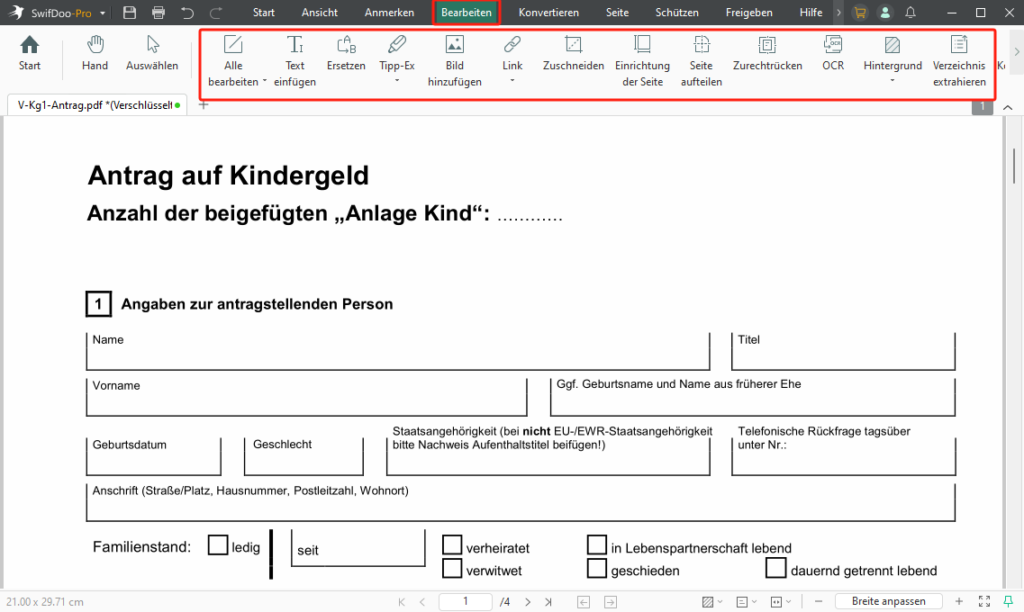Screen dimensions: 1024x612
Task: Run the OCR tool
Action: 833,53
